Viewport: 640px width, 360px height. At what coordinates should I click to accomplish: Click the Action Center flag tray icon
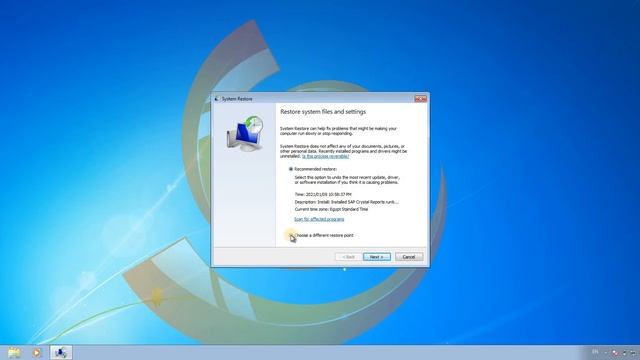coord(615,353)
